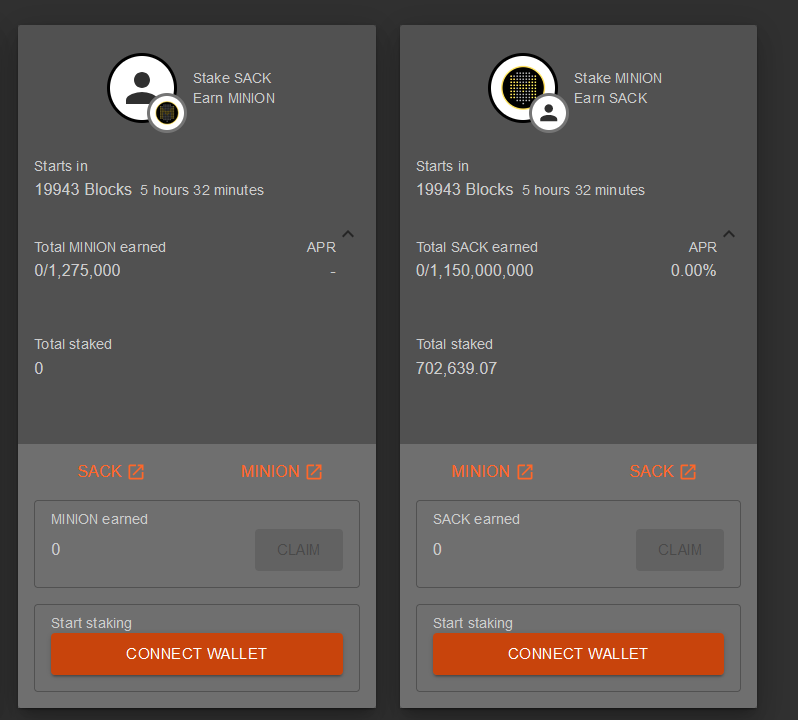The height and width of the screenshot is (720, 798).
Task: Open SACK token link in Stake SACK card
Action: [x=111, y=472]
